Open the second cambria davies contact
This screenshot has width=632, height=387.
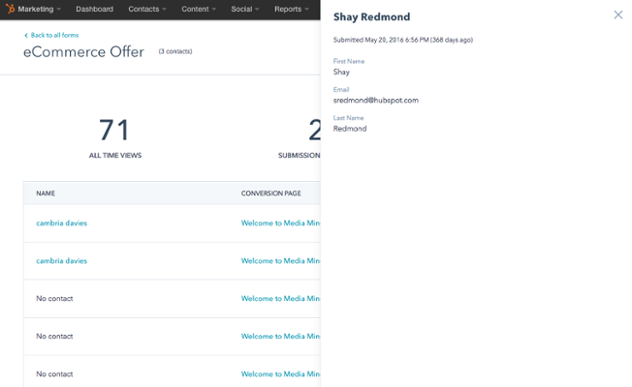tap(62, 261)
